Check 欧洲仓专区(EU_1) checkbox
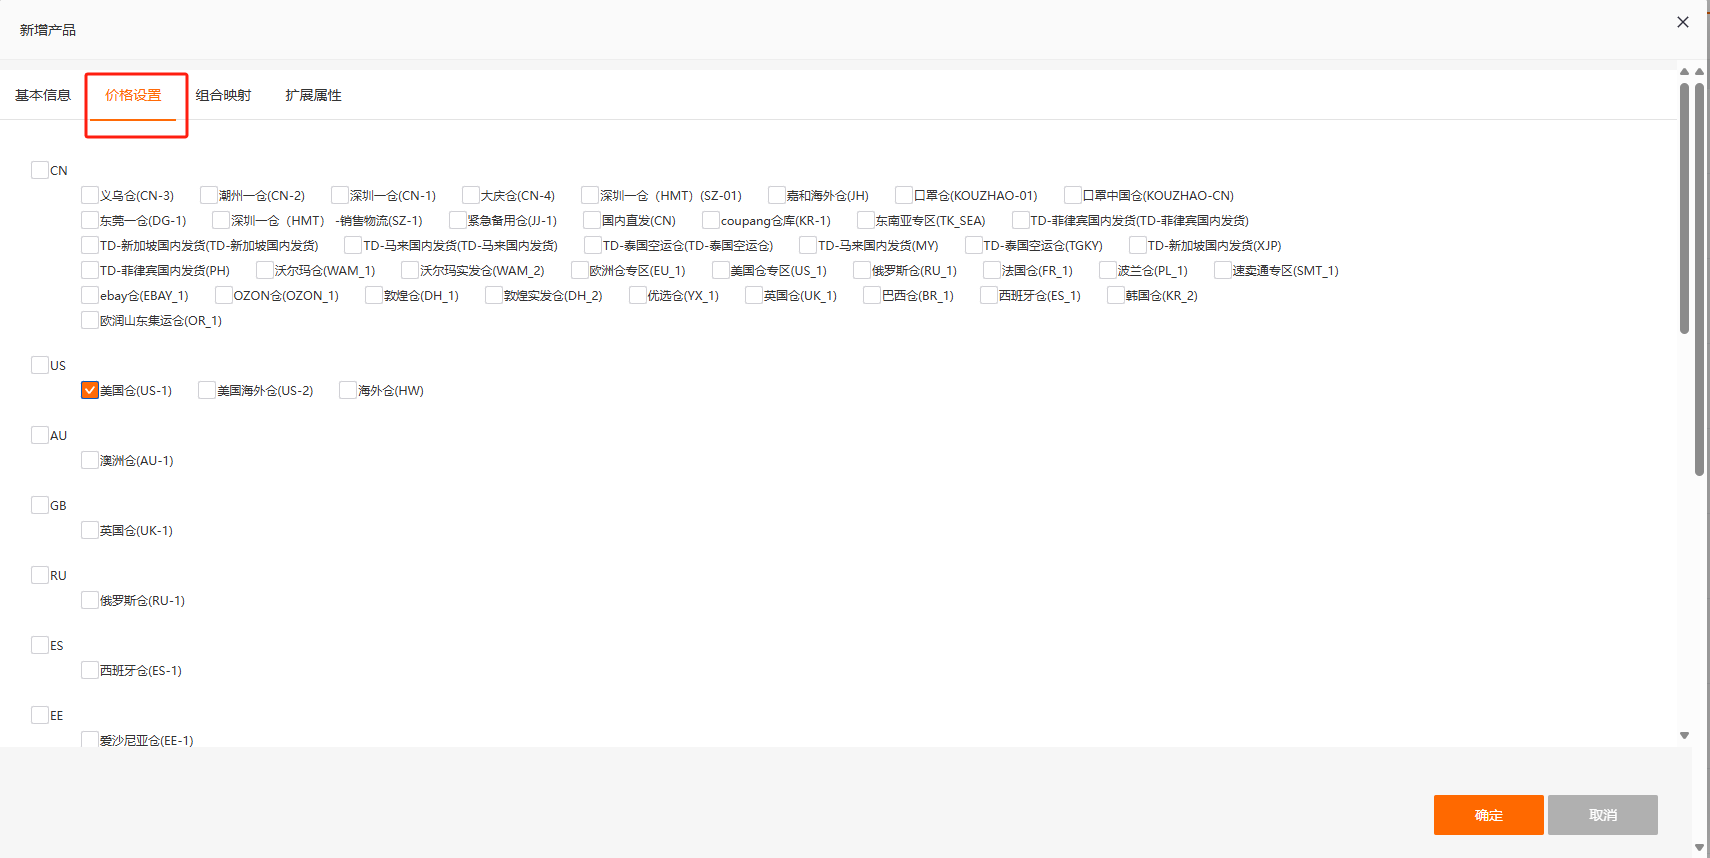This screenshot has height=858, width=1710. [x=580, y=270]
